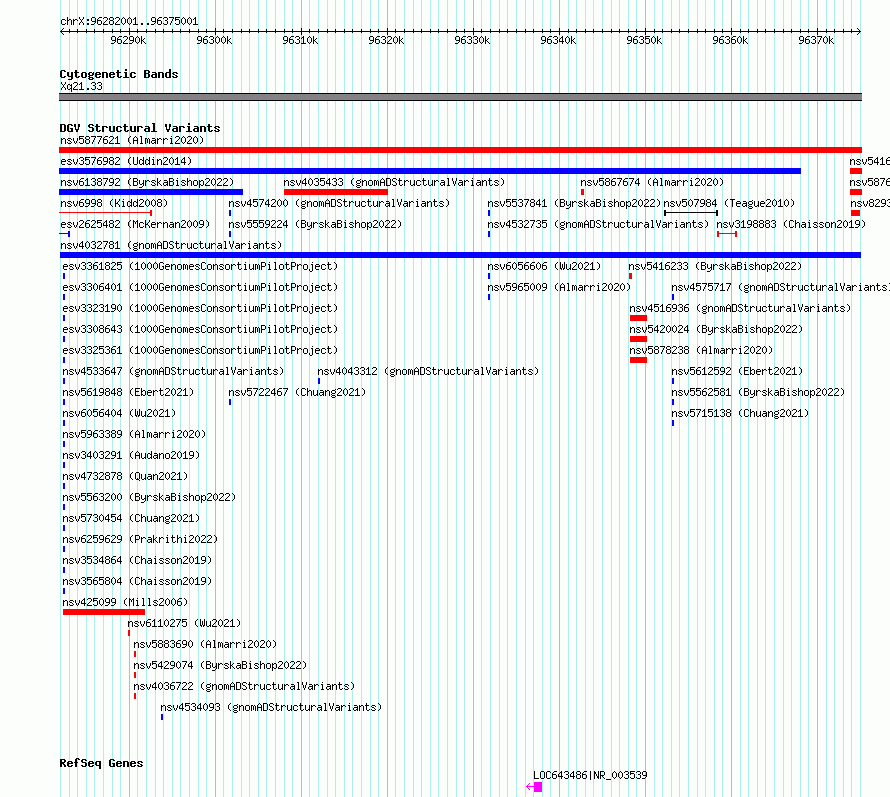This screenshot has height=797, width=890.
Task: Click the red bar under nsv425099
Action: pos(104,612)
